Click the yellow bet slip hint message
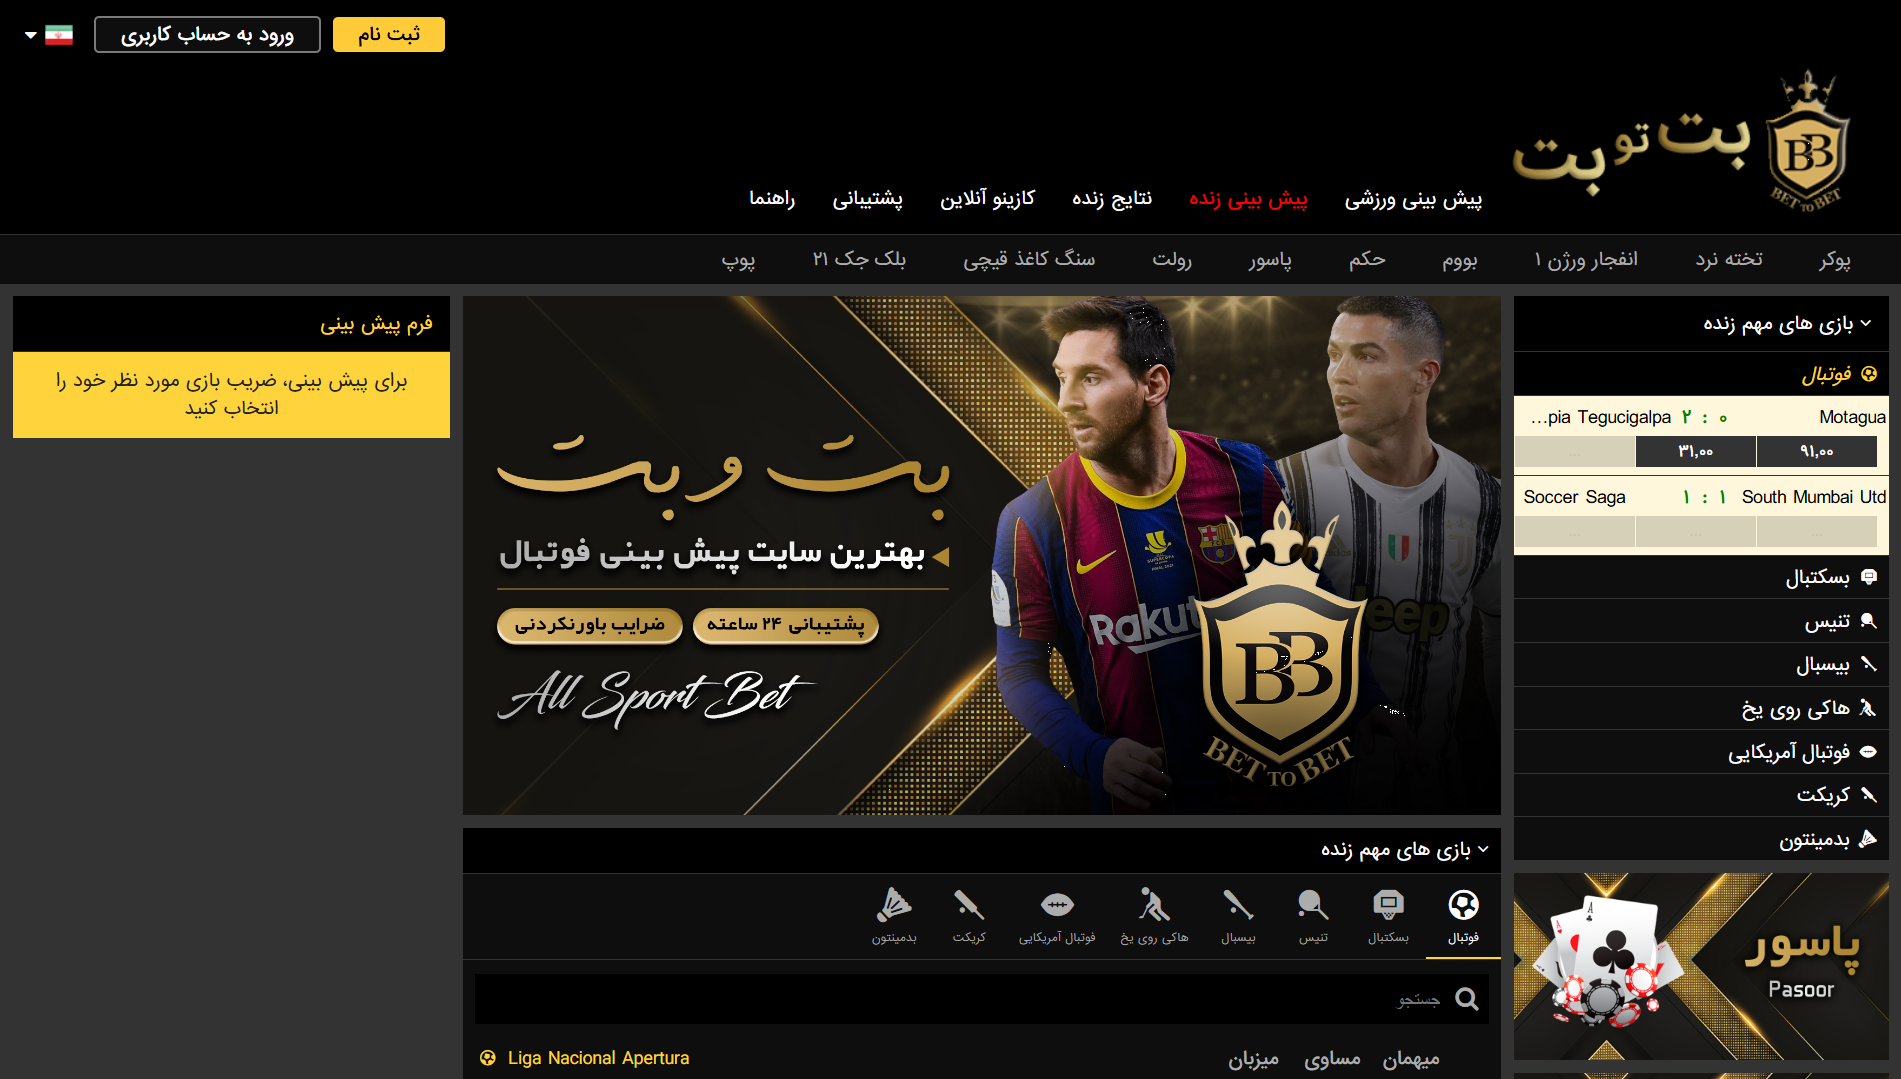This screenshot has height=1079, width=1901. [x=231, y=394]
